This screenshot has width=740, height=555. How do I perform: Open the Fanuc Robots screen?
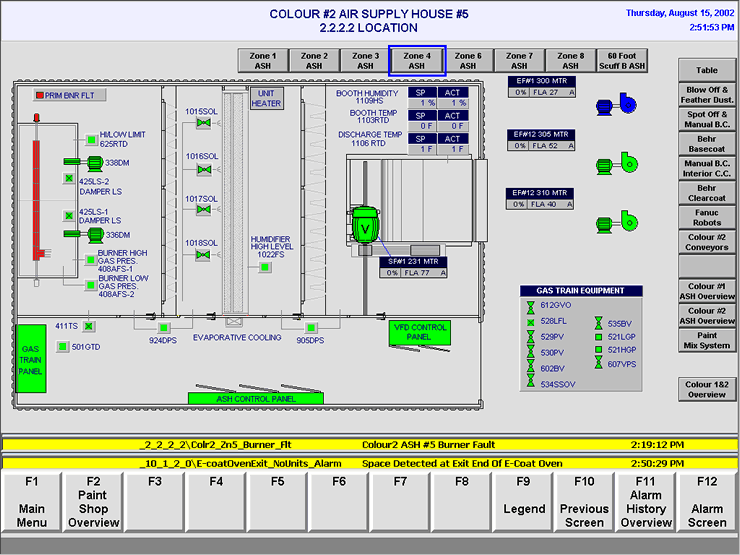pos(707,217)
